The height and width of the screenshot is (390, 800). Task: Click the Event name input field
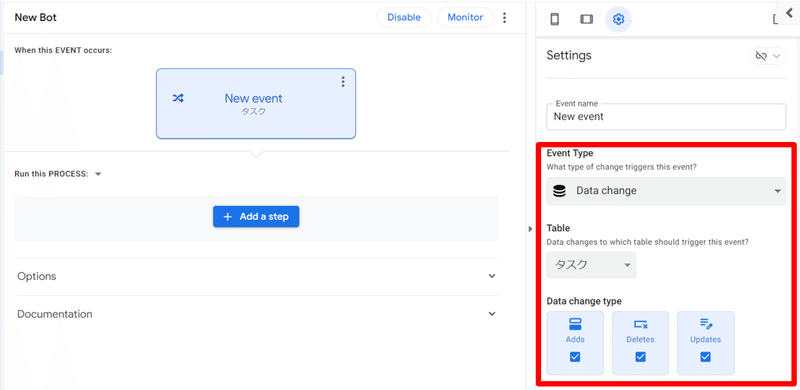click(x=666, y=117)
